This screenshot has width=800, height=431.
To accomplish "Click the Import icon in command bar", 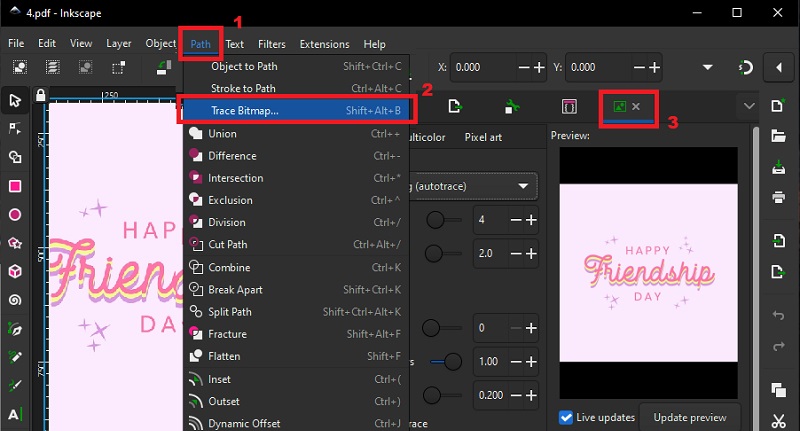I will 778,240.
